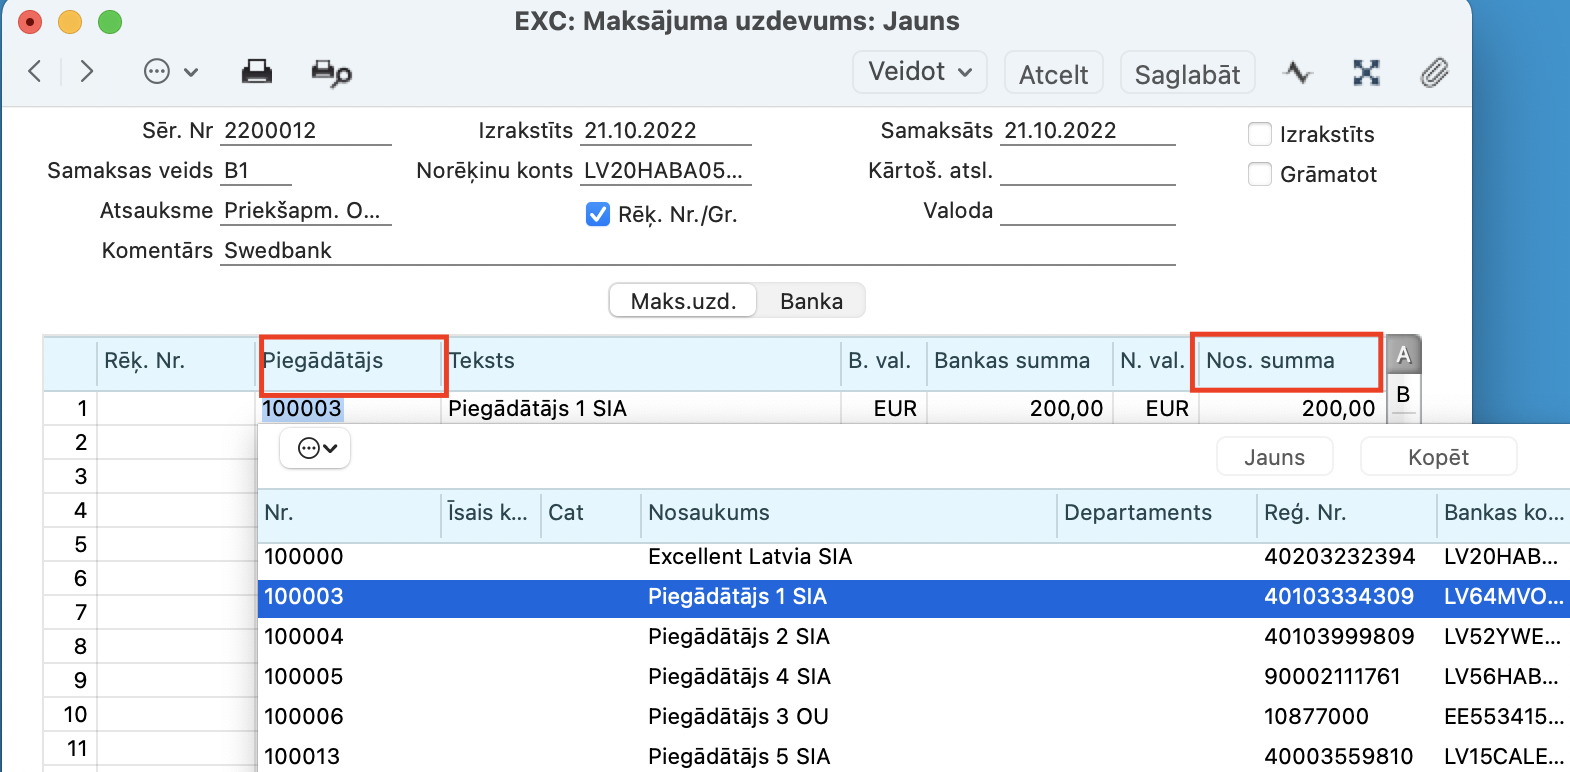The width and height of the screenshot is (1570, 772).
Task: Go to the previous record arrow
Action: click(35, 71)
